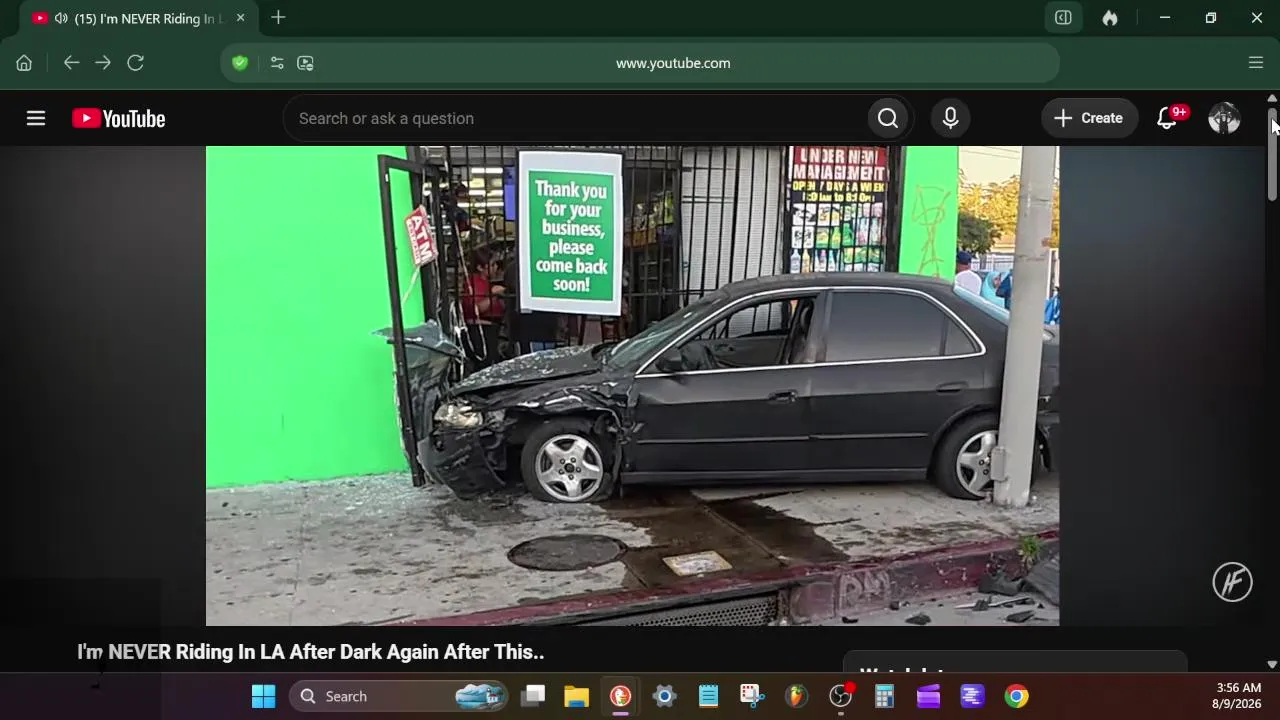Launch Snipping Tool from taskbar
The width and height of the screenshot is (1280, 720).
[x=752, y=696]
